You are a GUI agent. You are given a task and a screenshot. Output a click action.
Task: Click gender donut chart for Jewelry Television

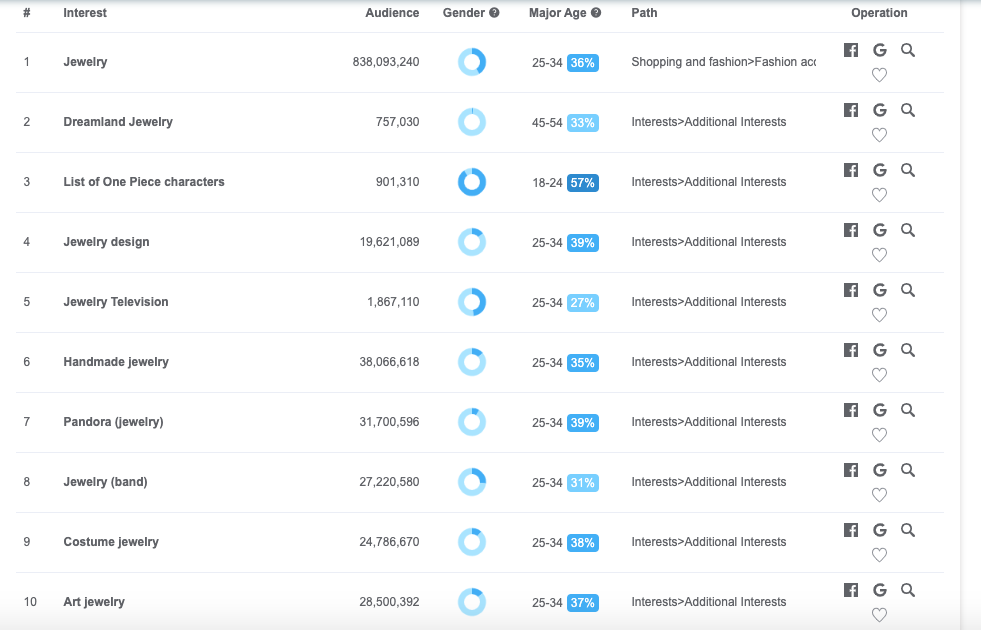(472, 302)
